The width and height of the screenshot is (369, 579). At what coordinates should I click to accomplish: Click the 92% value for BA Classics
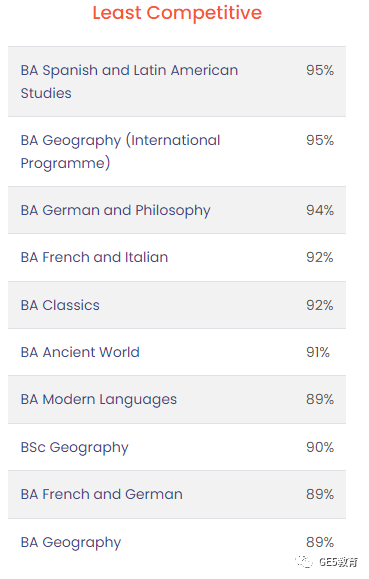point(320,305)
